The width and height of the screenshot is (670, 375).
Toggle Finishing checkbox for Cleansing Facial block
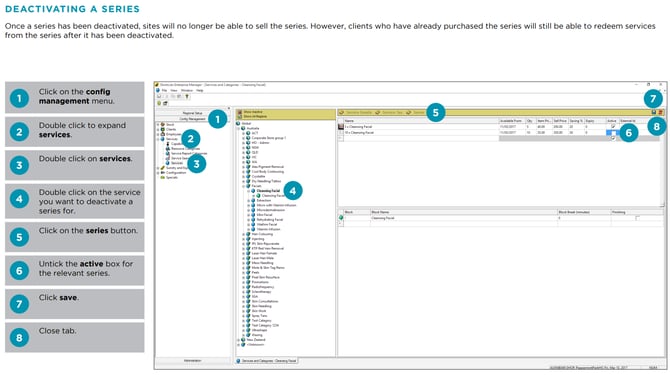[637, 218]
